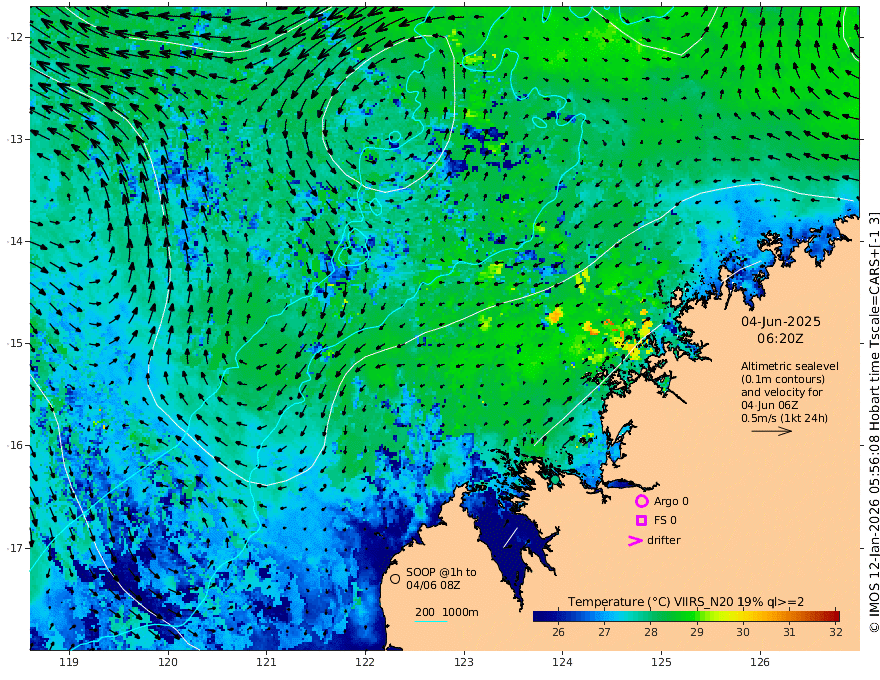The image size is (880, 680).
Task: Click latitude axis label -14
Action: tap(15, 241)
